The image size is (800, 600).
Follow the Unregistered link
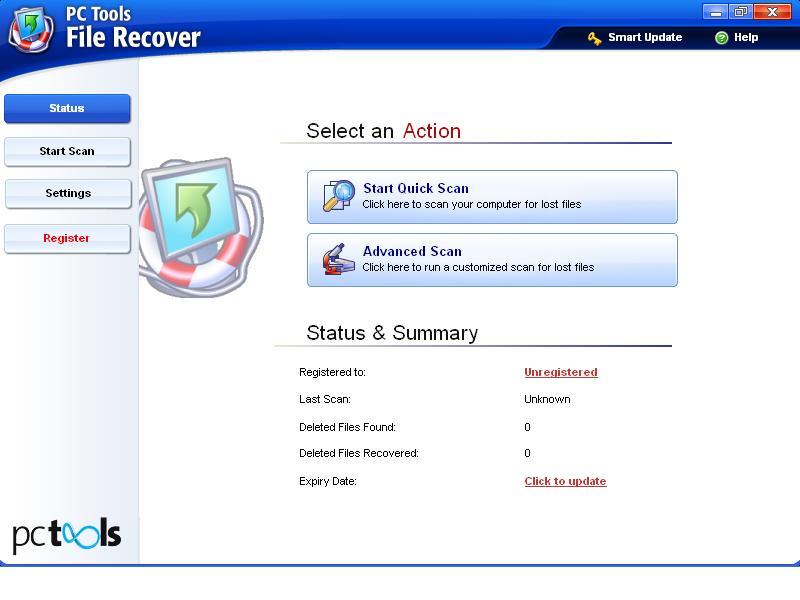tap(560, 372)
